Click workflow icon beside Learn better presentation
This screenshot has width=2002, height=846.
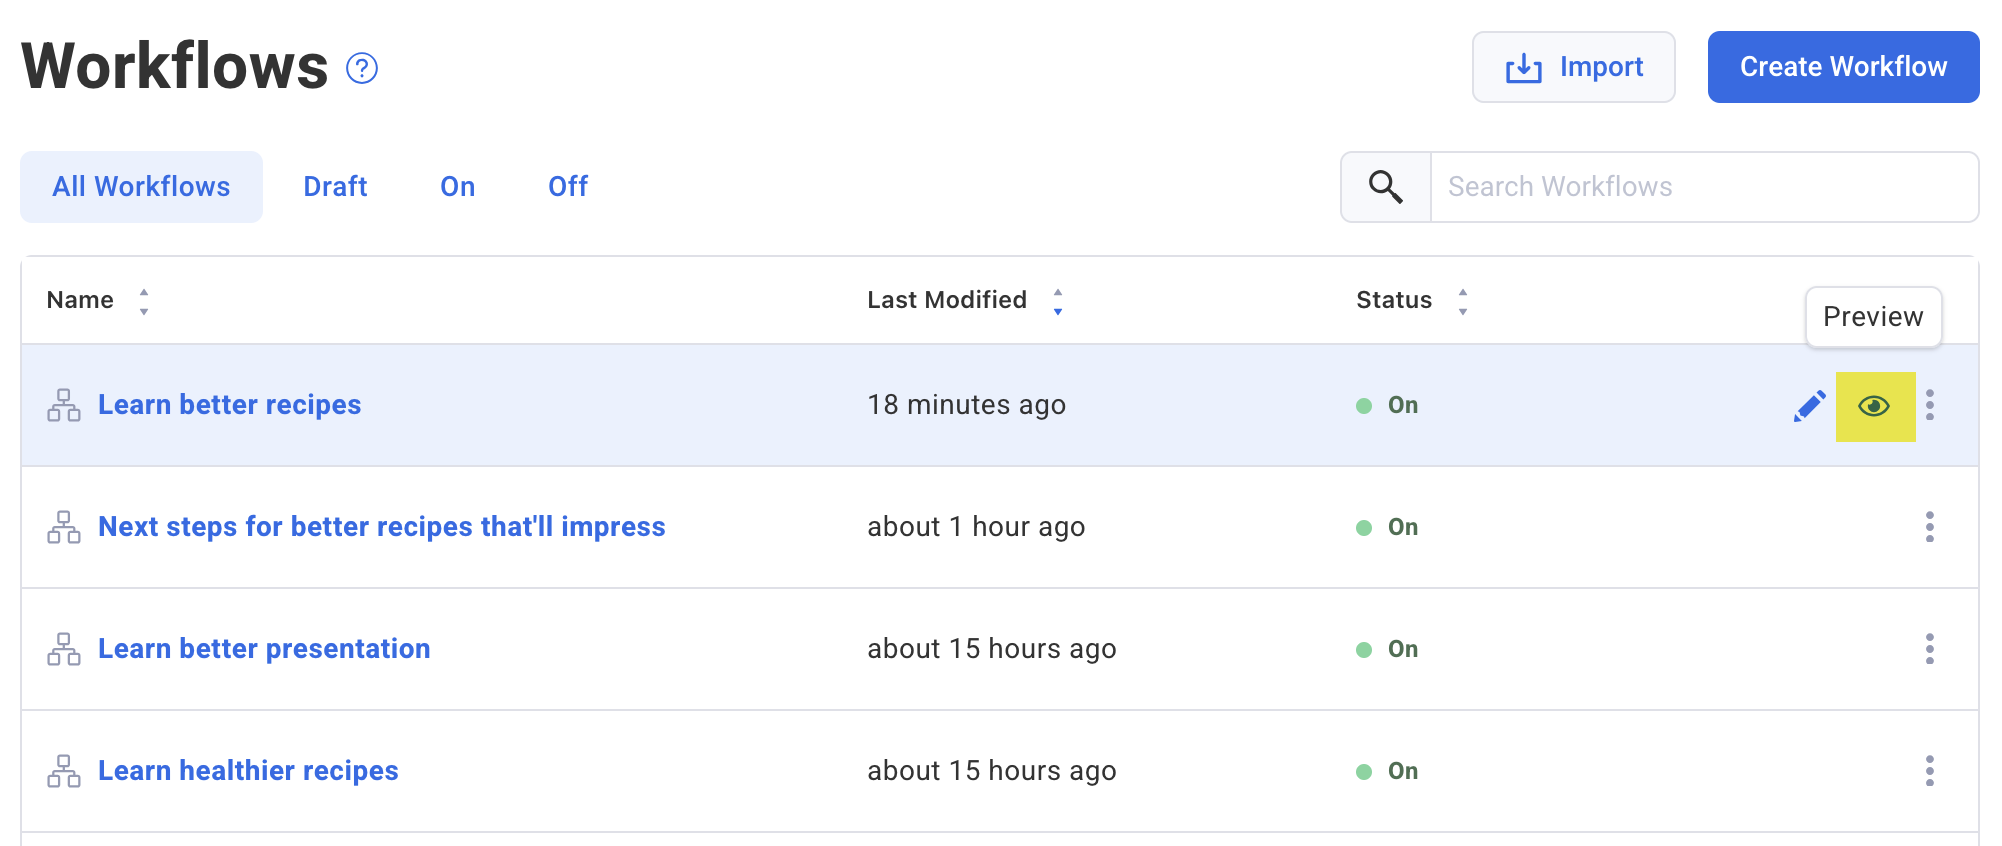click(64, 649)
